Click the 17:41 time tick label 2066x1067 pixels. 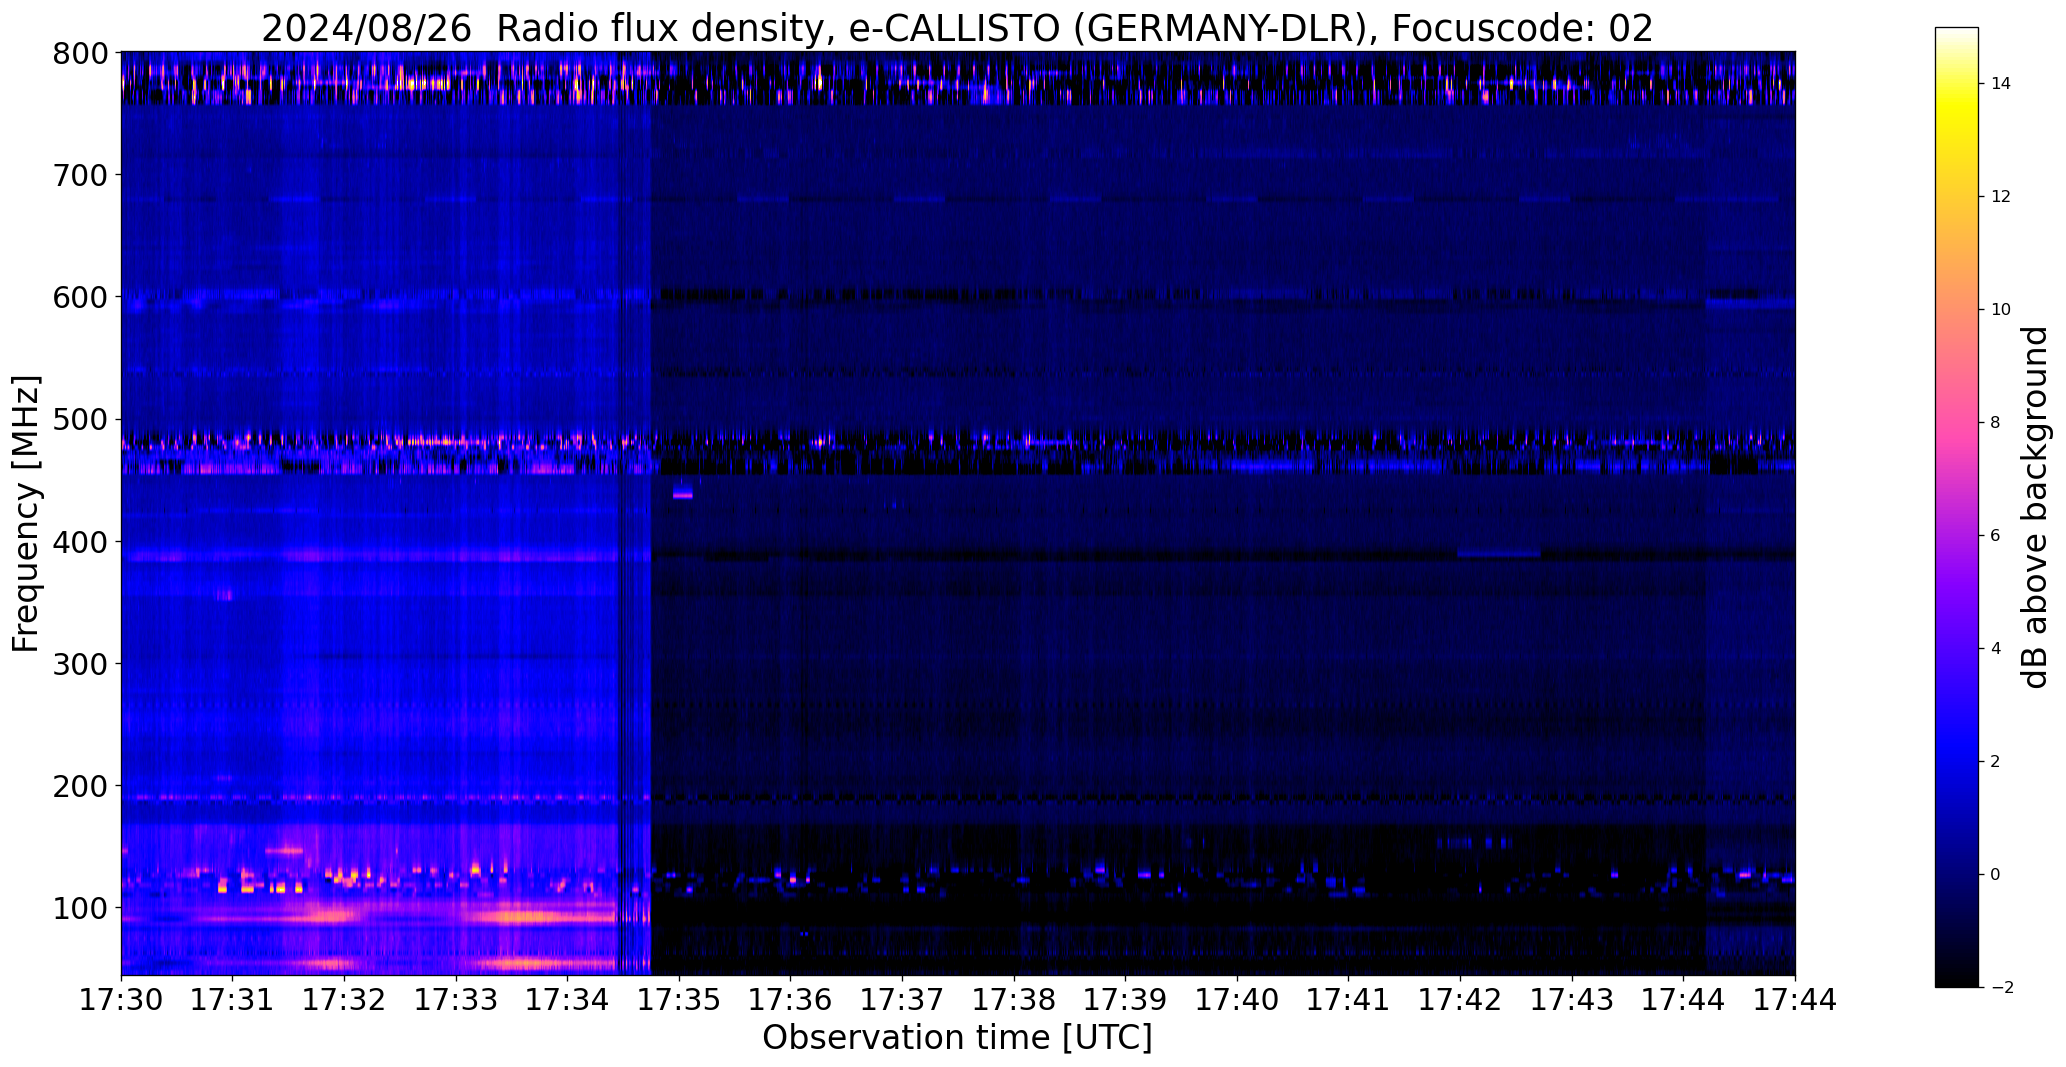[1349, 999]
